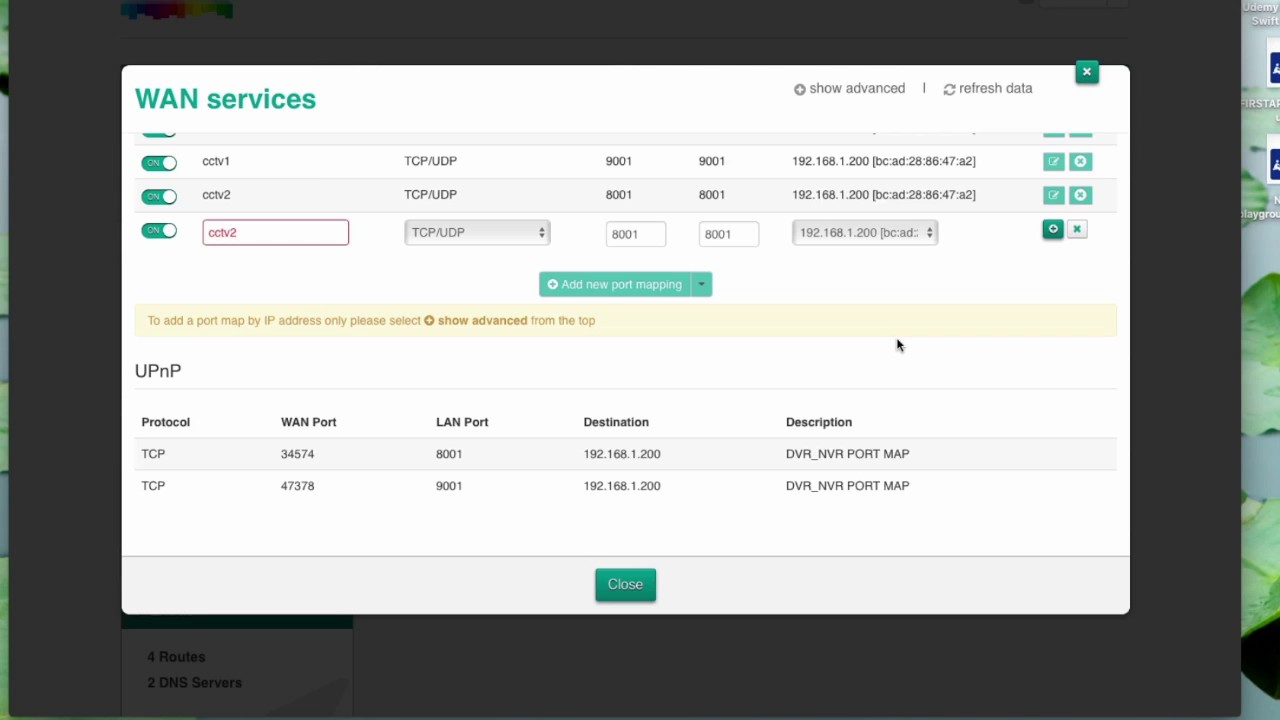
Task: Click the second 8001 LAN port input
Action: coord(728,234)
